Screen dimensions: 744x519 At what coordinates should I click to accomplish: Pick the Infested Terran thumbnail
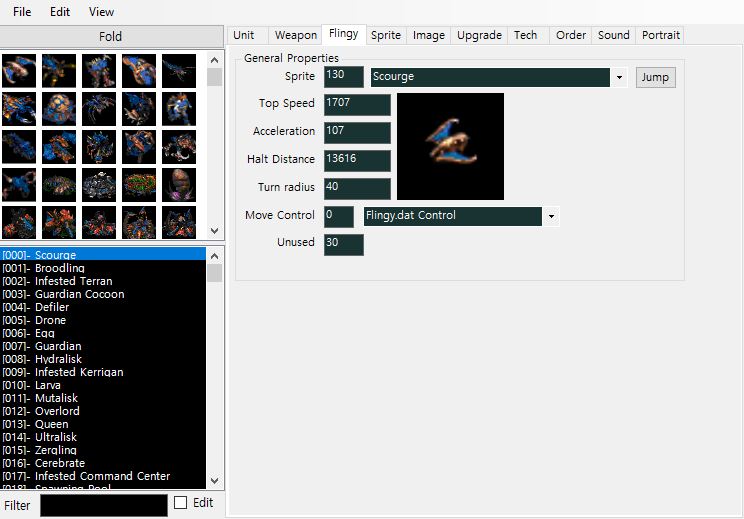pyautogui.click(x=99, y=71)
